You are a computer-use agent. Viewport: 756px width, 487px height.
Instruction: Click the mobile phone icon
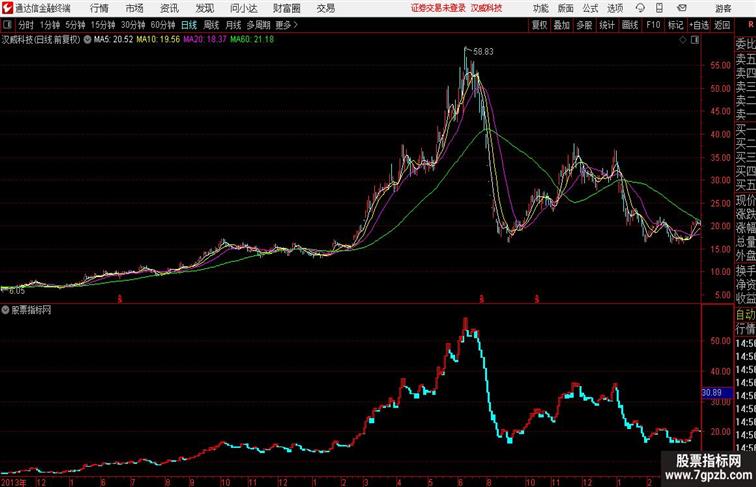660,8
